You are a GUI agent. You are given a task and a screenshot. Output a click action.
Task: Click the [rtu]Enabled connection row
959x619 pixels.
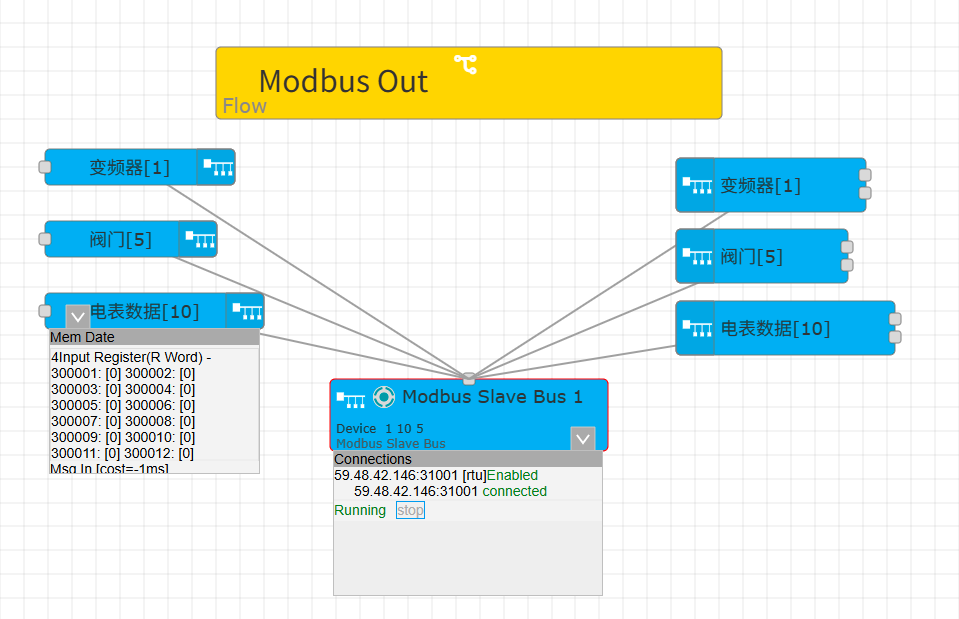436,475
